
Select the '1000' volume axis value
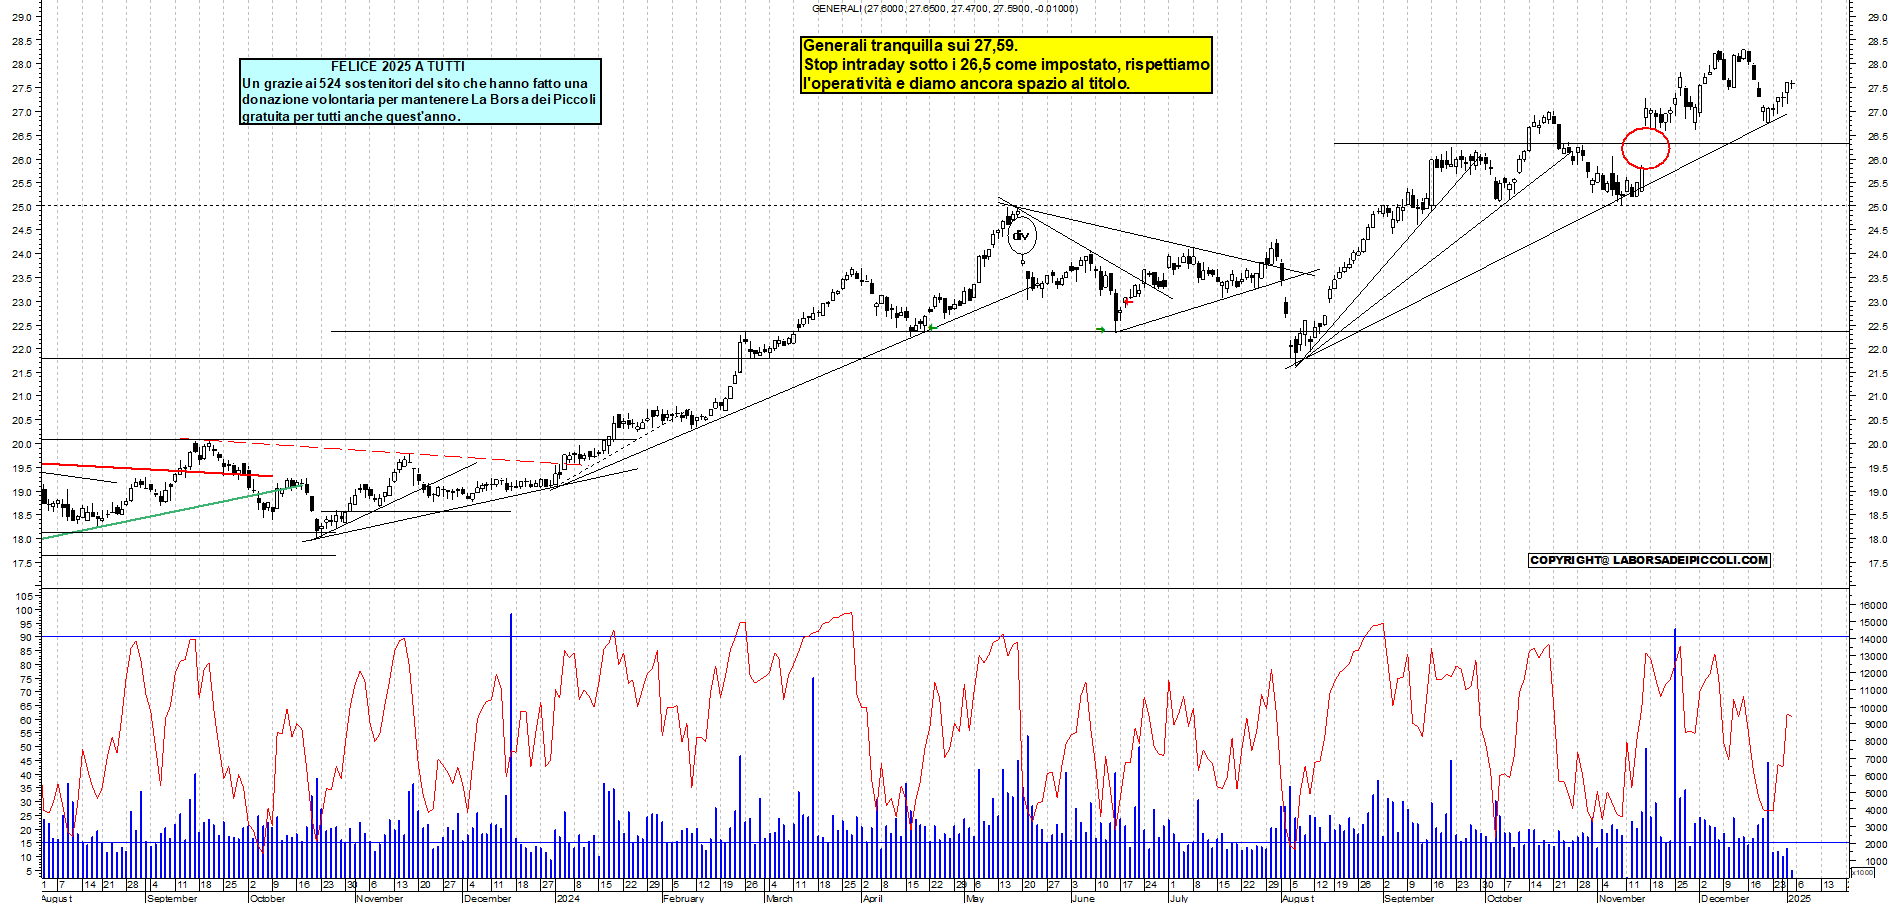(x=1876, y=861)
